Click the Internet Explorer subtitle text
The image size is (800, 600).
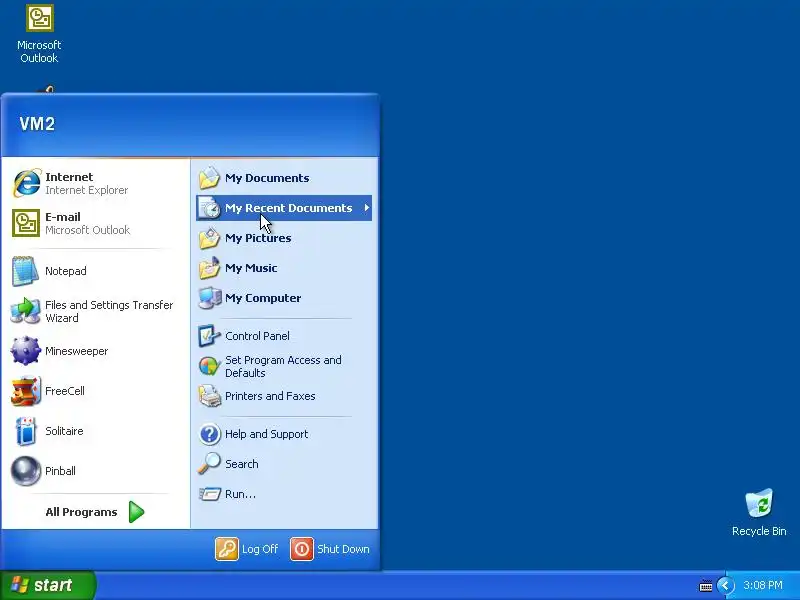[86, 190]
